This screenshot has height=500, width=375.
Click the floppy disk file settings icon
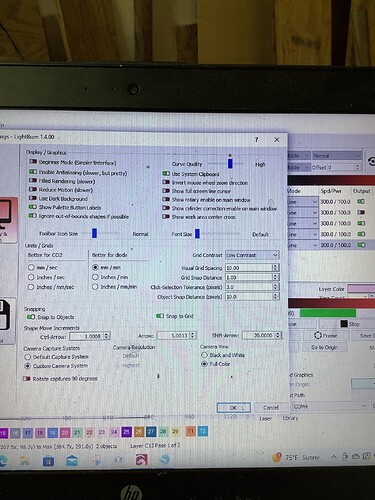click(5, 315)
